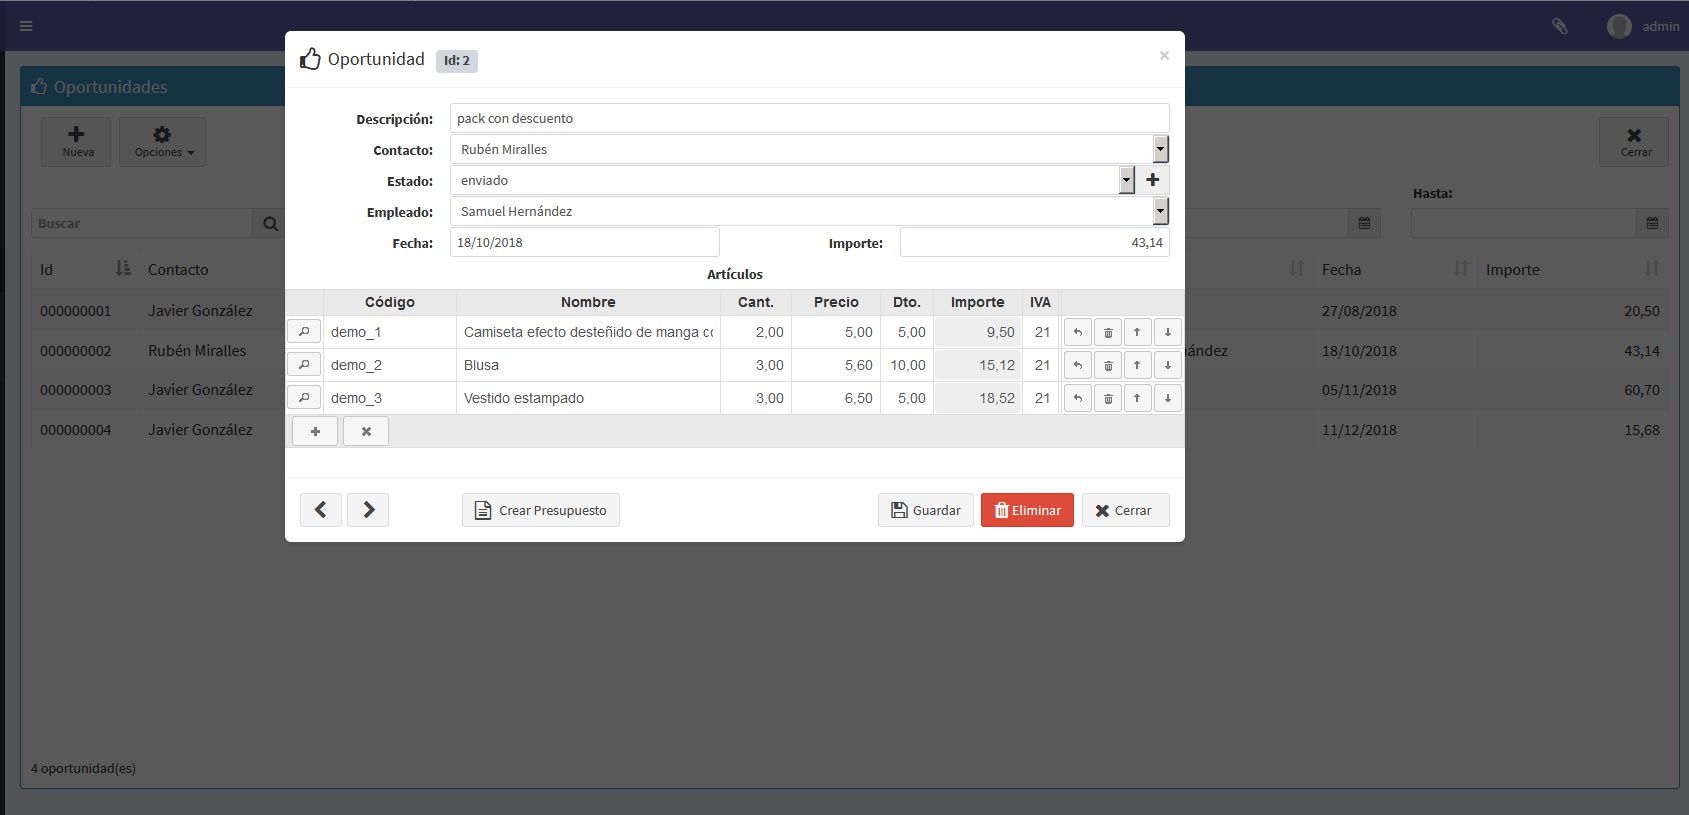The height and width of the screenshot is (815, 1689).
Task: Save with the Guardar button
Action: click(x=926, y=510)
